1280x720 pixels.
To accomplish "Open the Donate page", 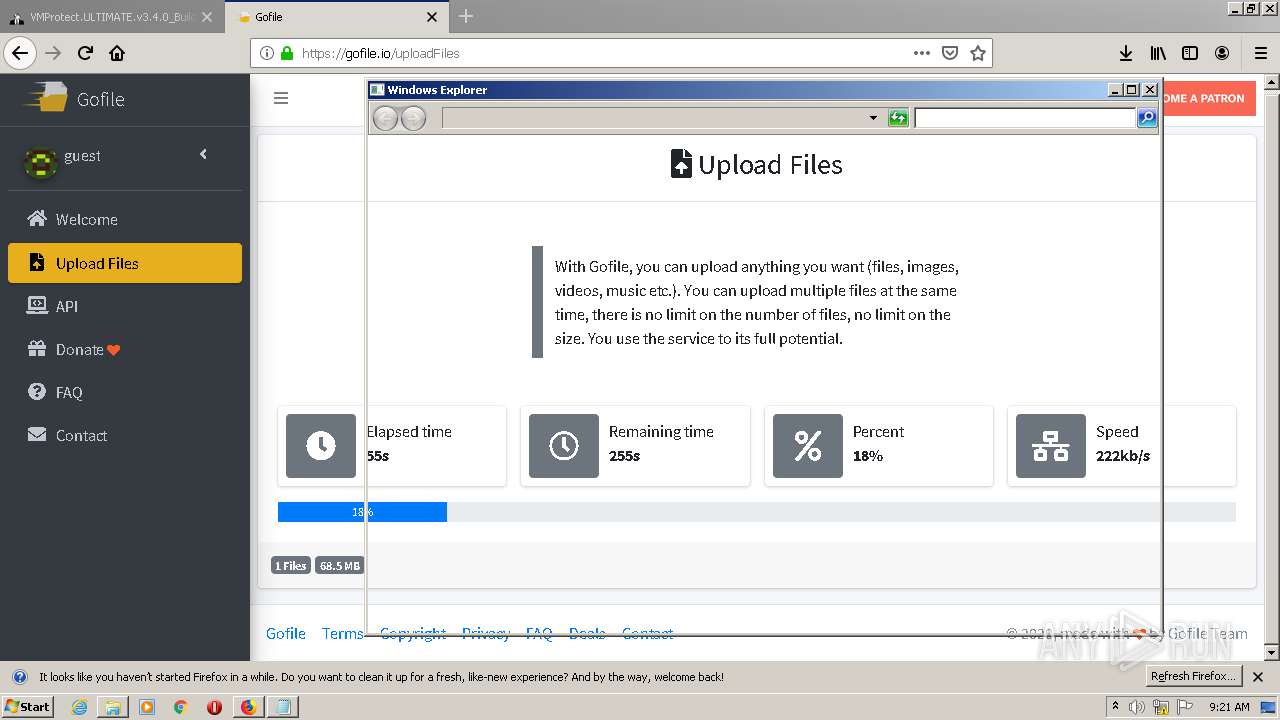I will [x=124, y=349].
